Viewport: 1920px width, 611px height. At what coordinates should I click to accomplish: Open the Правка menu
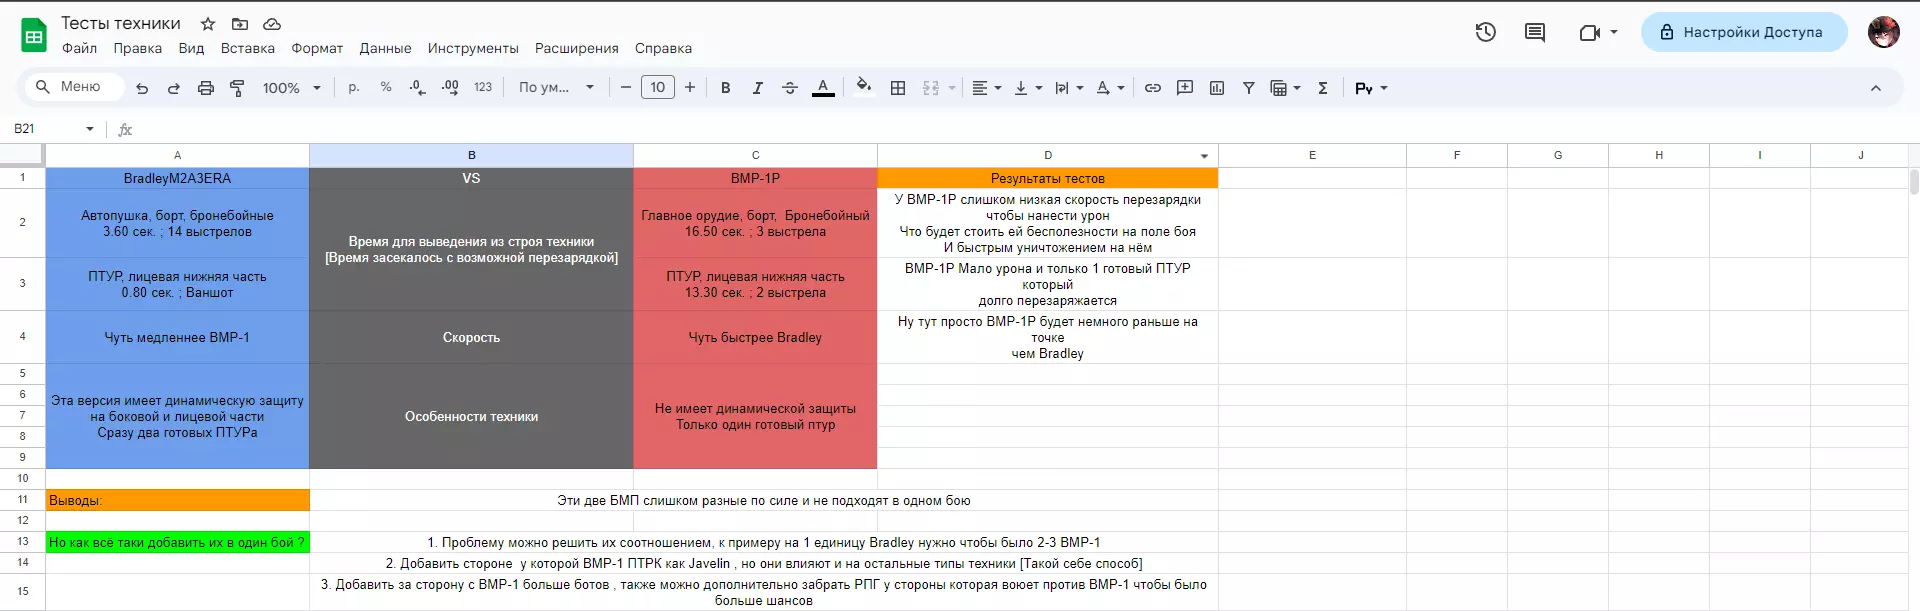tap(137, 48)
